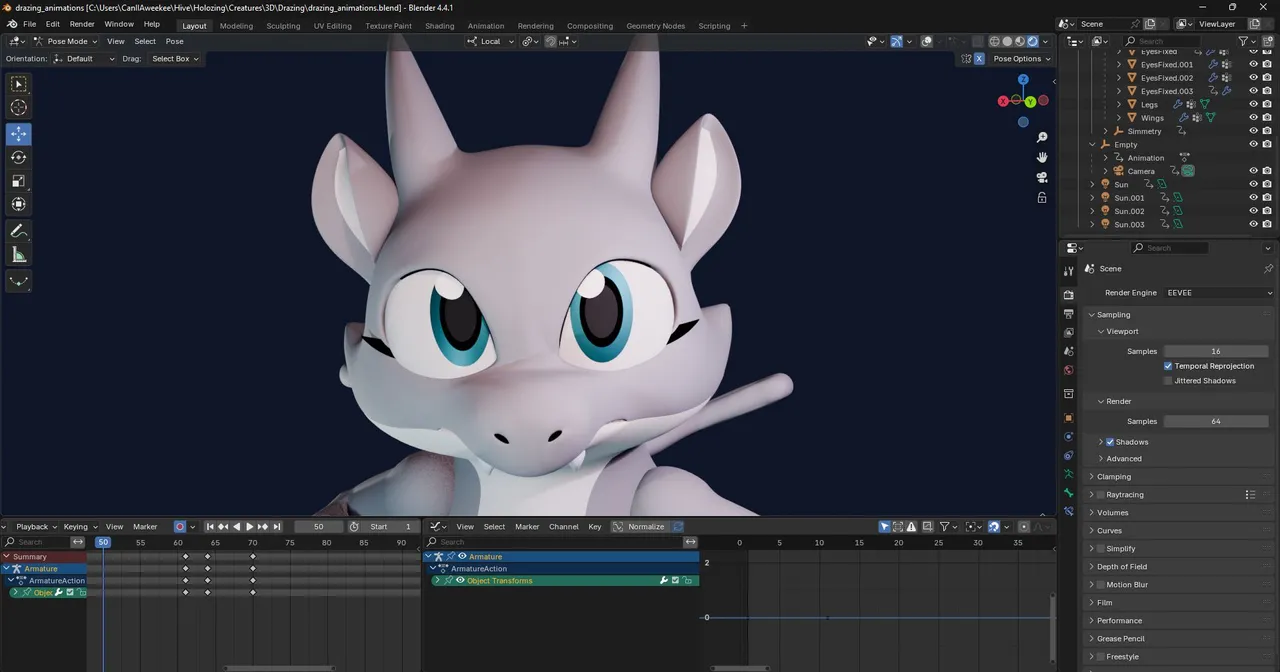1280x672 pixels.
Task: Open the Pose Options dropdown
Action: click(1021, 59)
